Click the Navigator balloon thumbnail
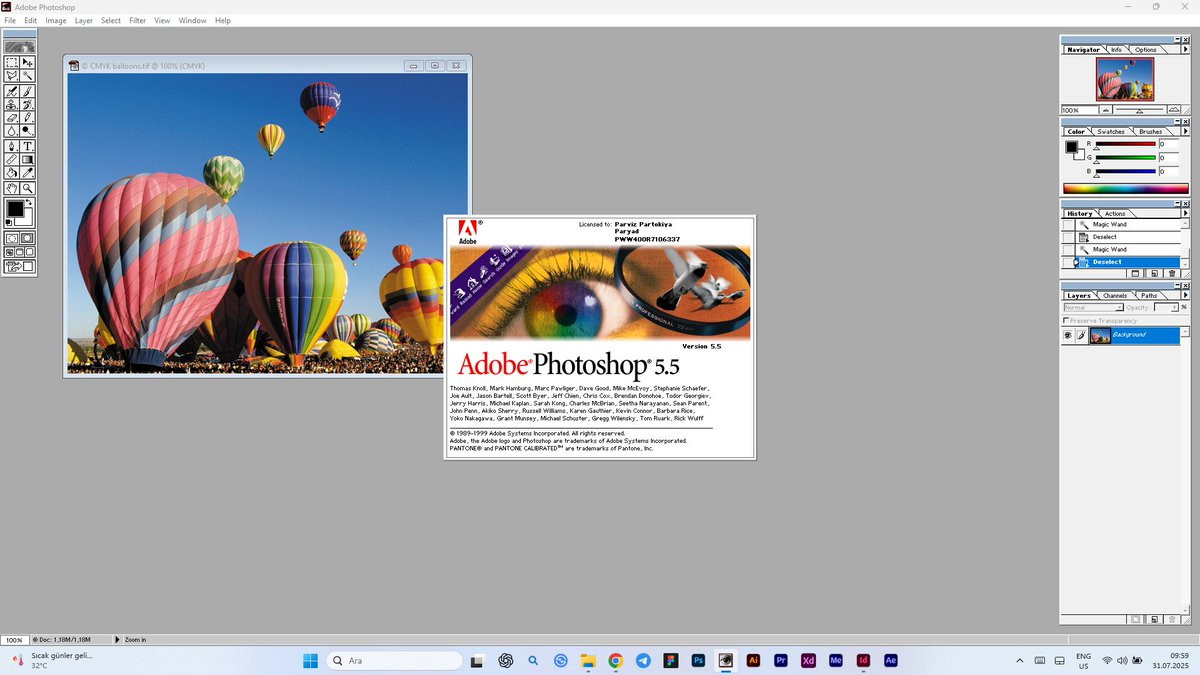This screenshot has height=675, width=1200. click(x=1125, y=79)
